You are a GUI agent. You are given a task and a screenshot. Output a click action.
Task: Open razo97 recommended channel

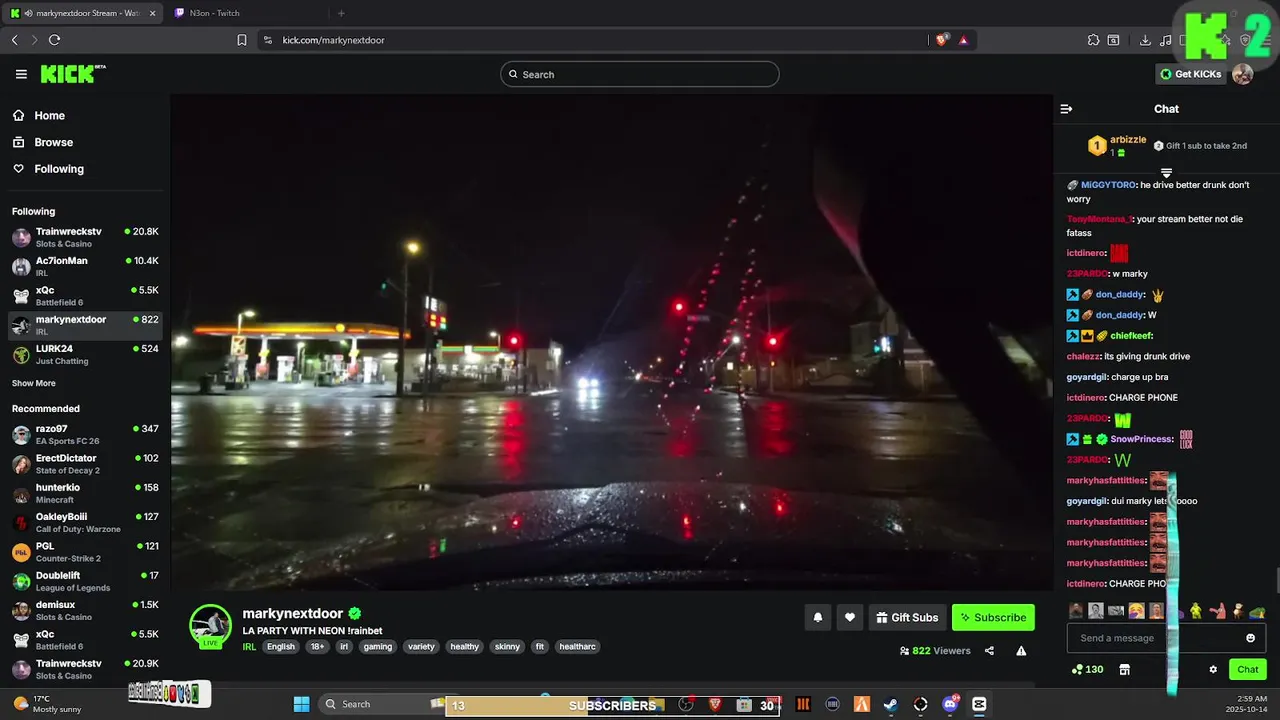85,434
